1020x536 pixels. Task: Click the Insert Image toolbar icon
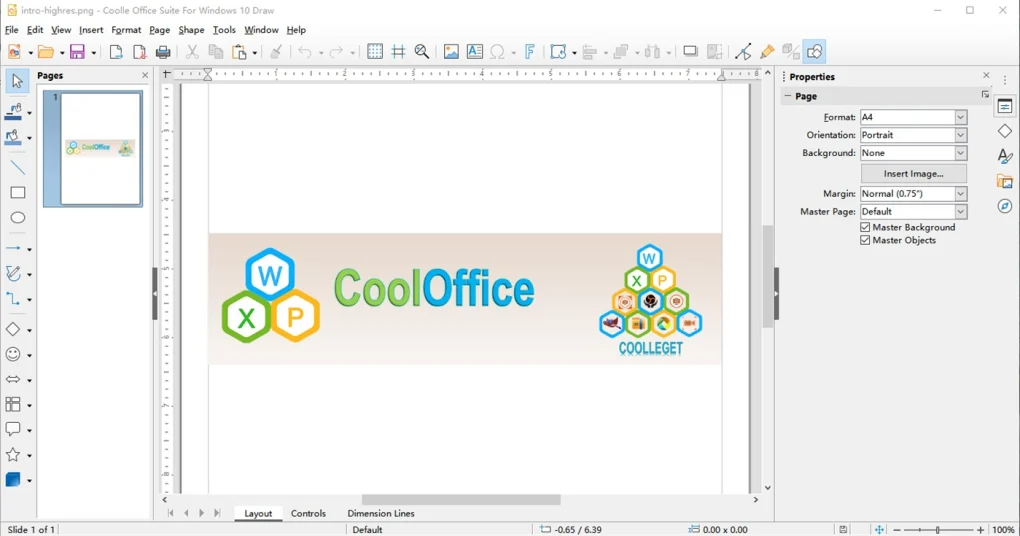(451, 52)
